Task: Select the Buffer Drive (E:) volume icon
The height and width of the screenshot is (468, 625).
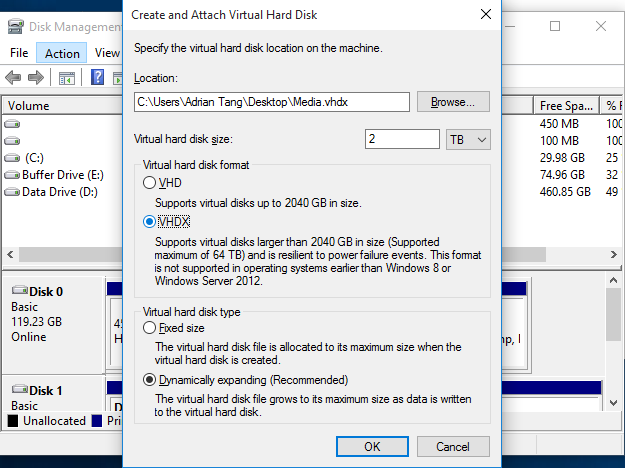Action: [x=12, y=175]
